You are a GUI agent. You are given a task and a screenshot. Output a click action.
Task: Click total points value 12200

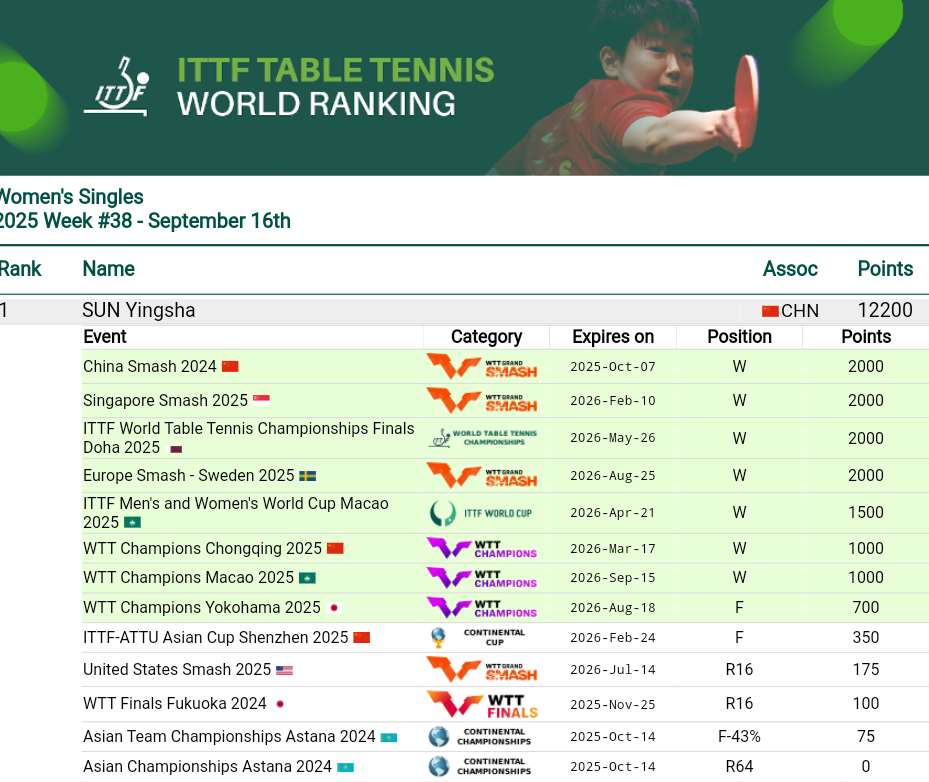pos(885,310)
